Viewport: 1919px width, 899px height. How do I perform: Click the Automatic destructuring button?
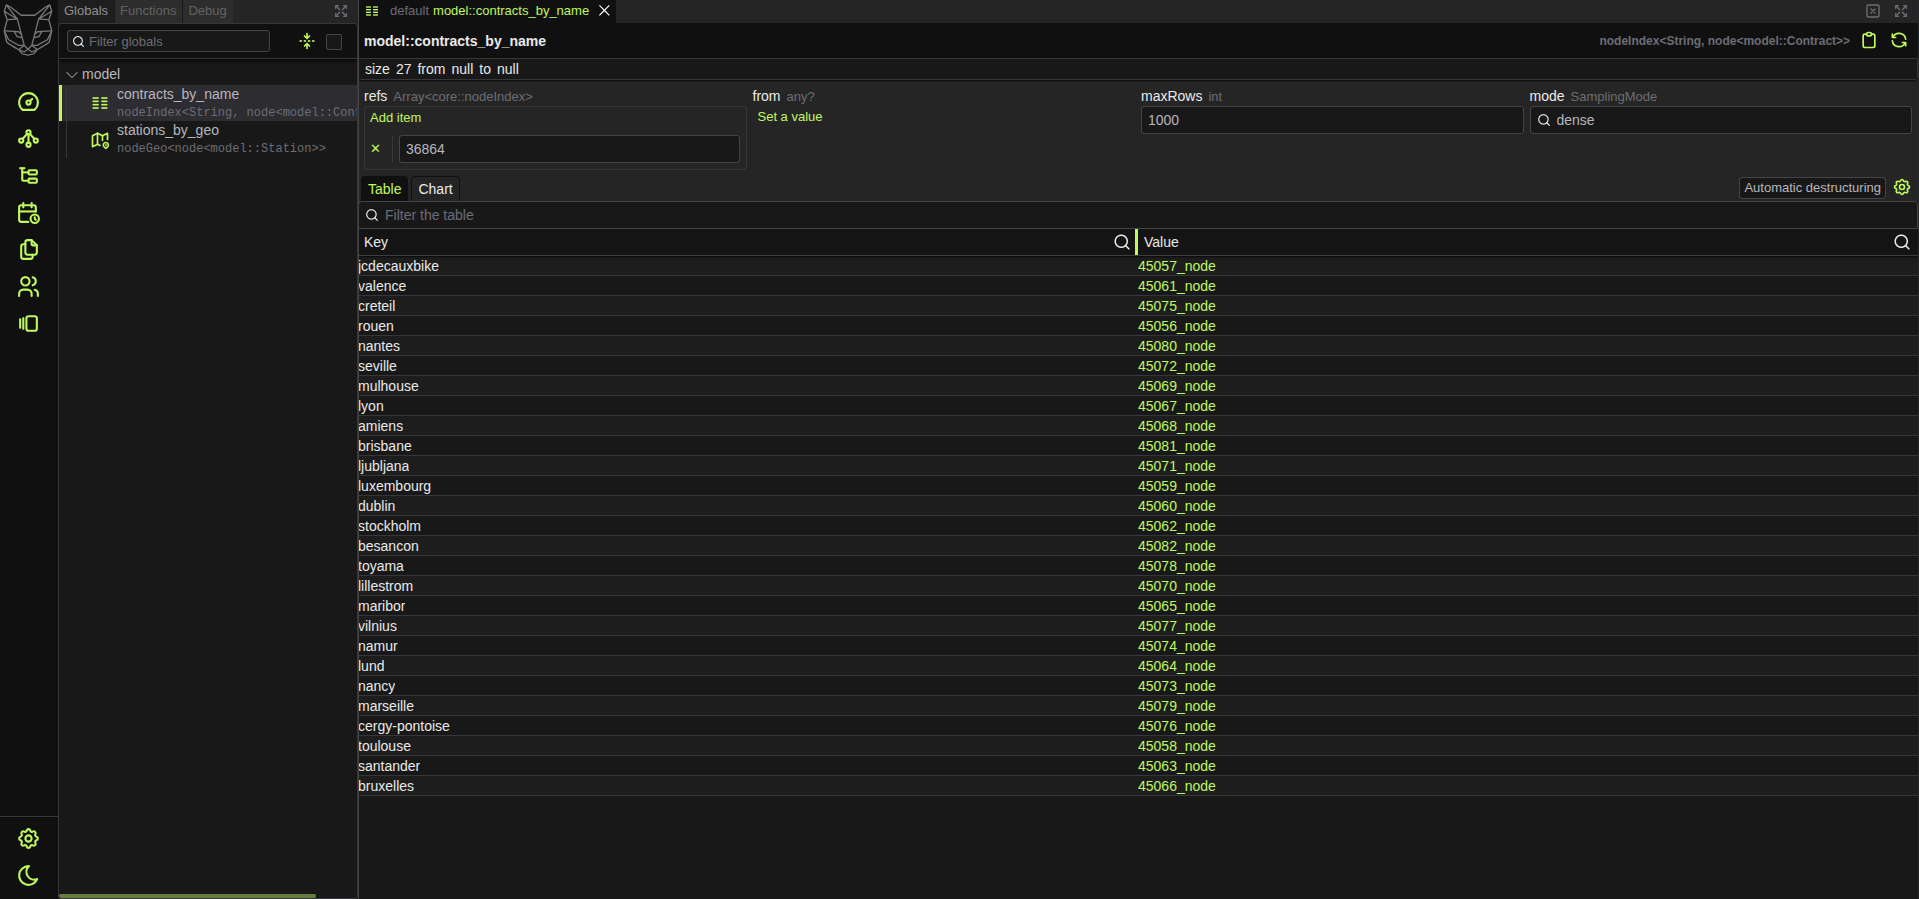click(x=1812, y=188)
